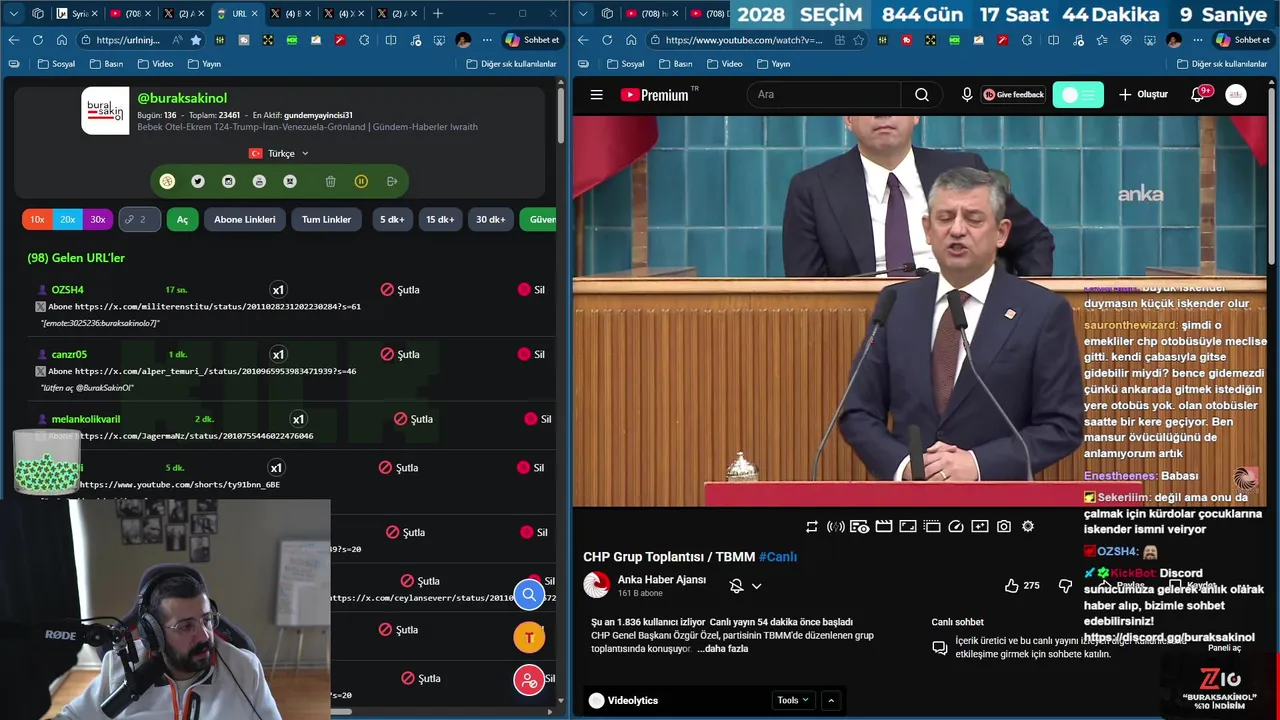Screen dimensions: 1280x720
Task: Toggle favorite star in left browser address bar
Action: pyautogui.click(x=196, y=40)
